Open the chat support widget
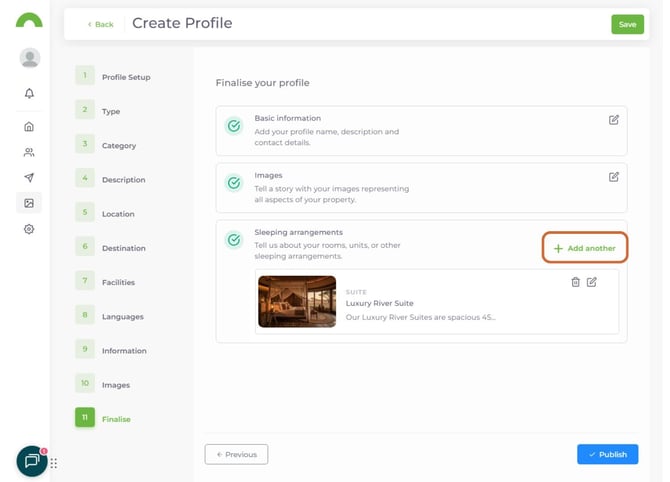The height and width of the screenshot is (482, 670). [x=32, y=461]
